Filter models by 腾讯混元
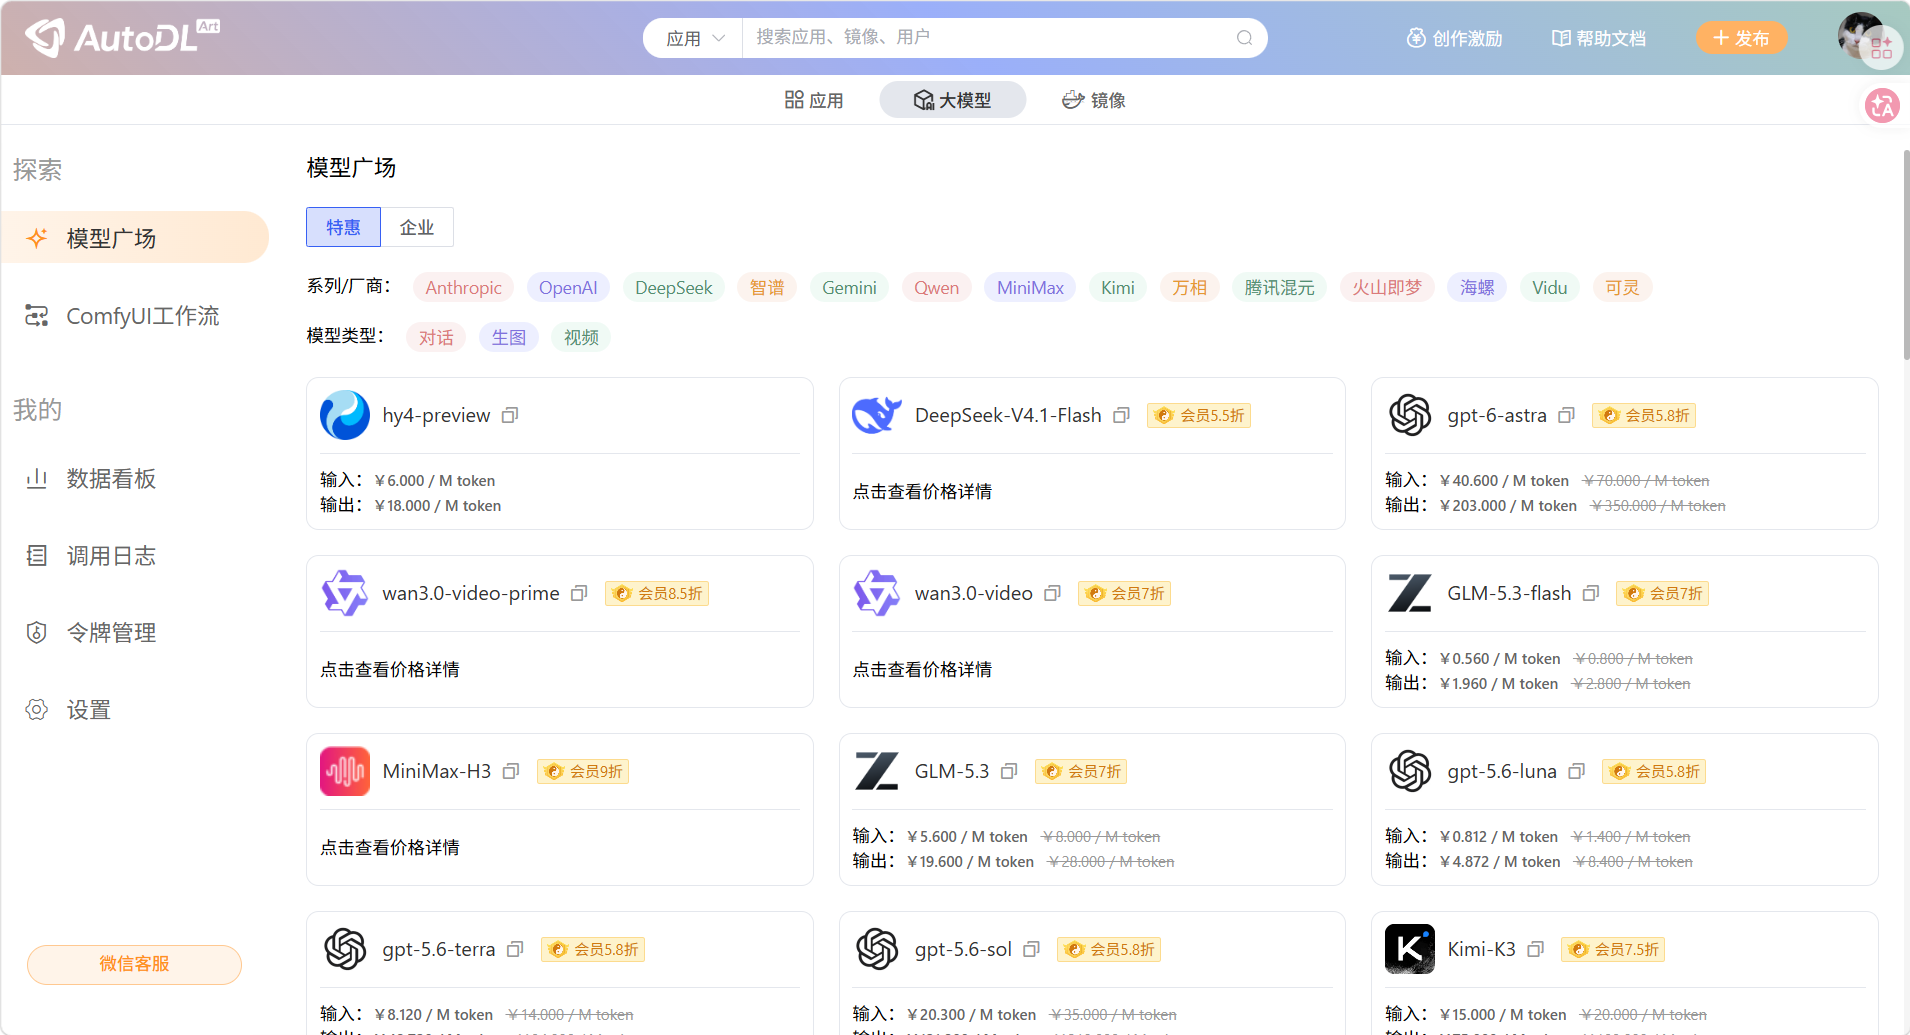The height and width of the screenshot is (1035, 1910). pos(1279,288)
